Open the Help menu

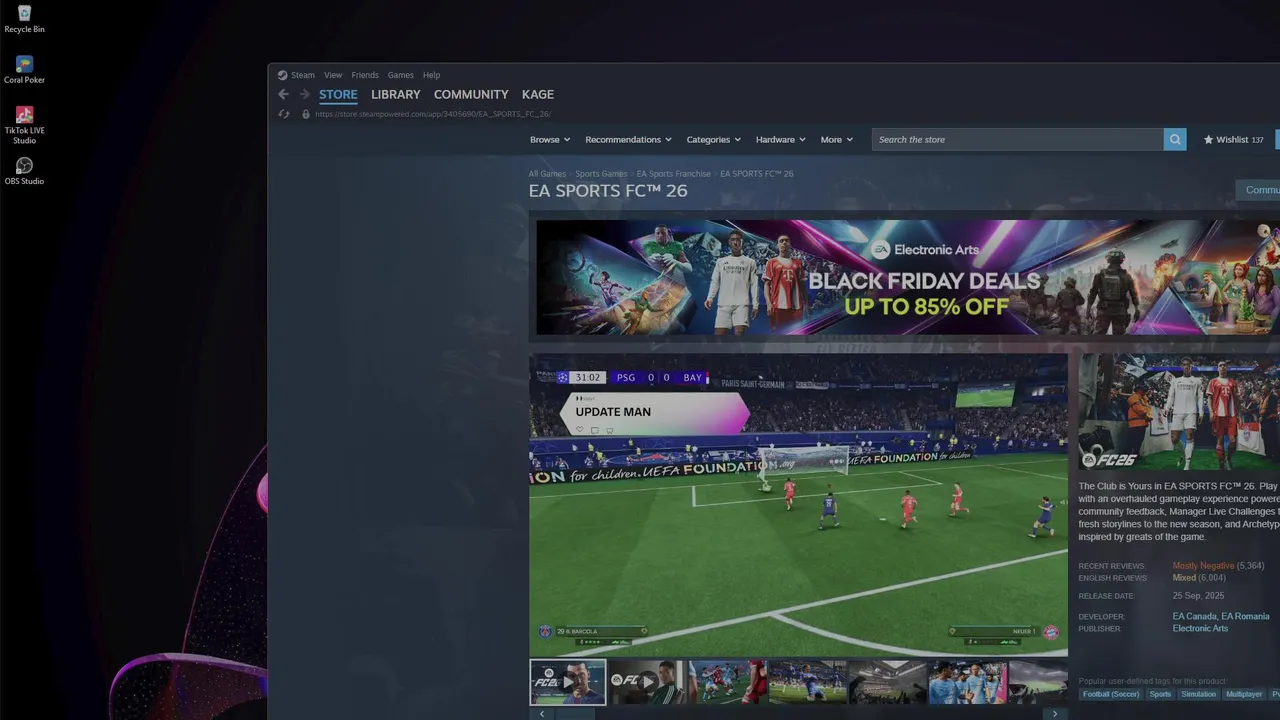pos(431,75)
